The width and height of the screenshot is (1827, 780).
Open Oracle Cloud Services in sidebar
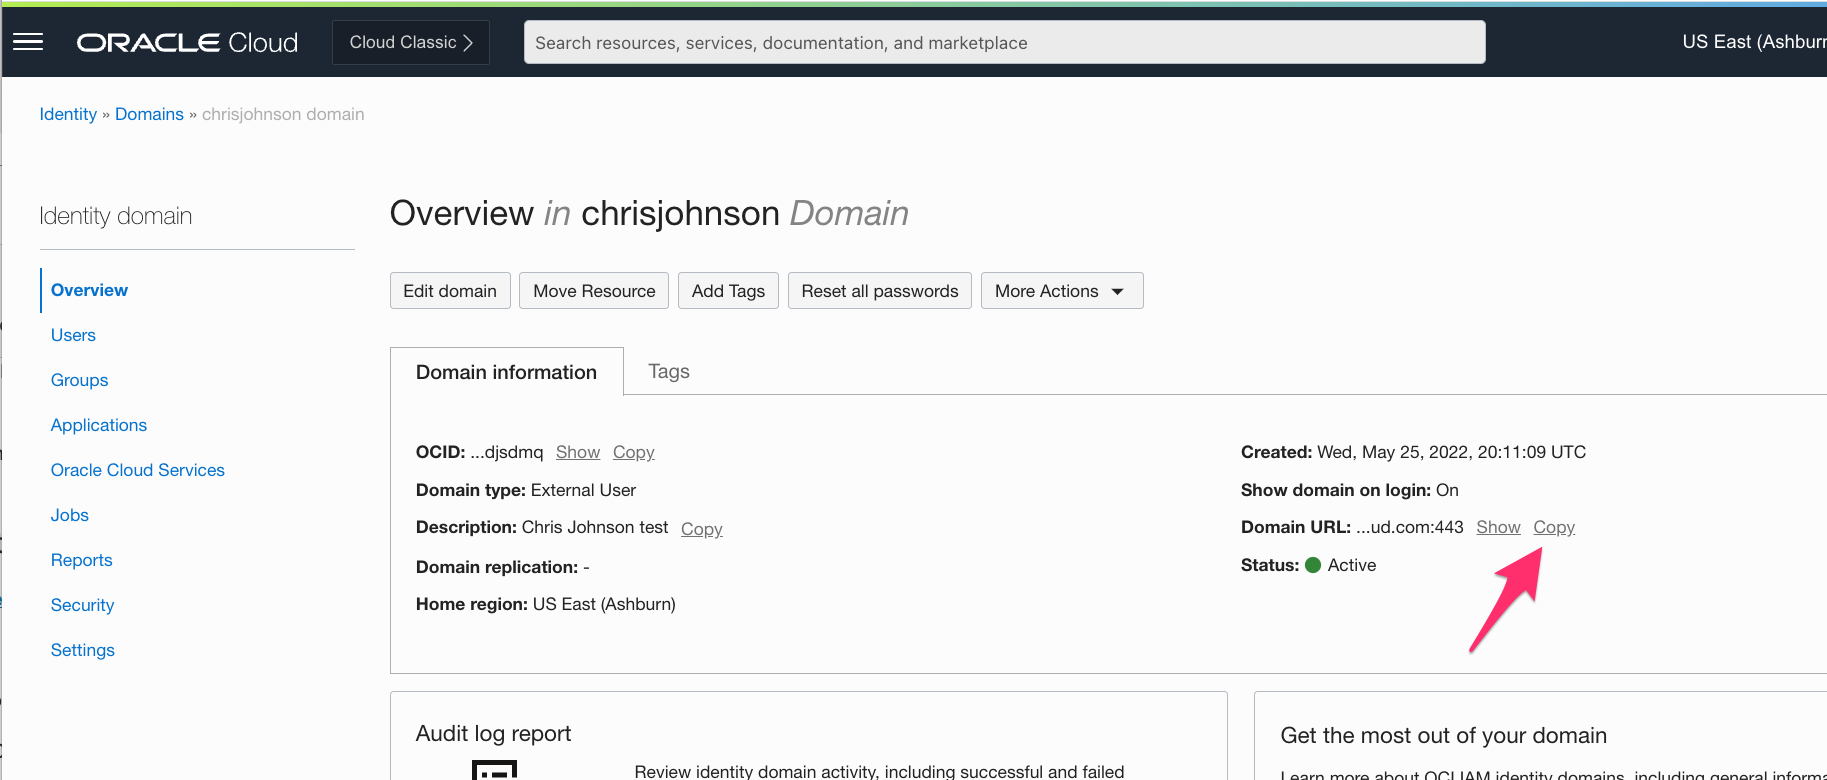[137, 470]
